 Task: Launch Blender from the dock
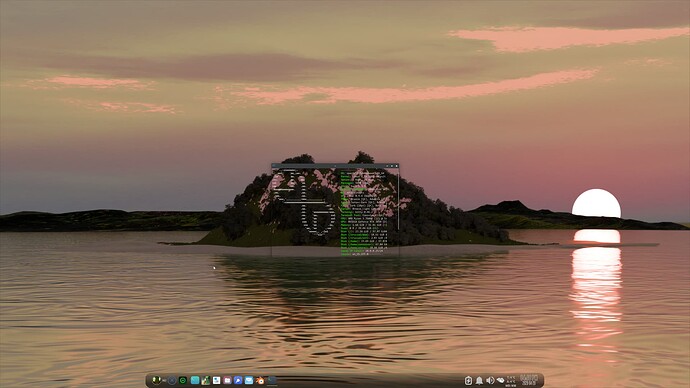pos(260,380)
